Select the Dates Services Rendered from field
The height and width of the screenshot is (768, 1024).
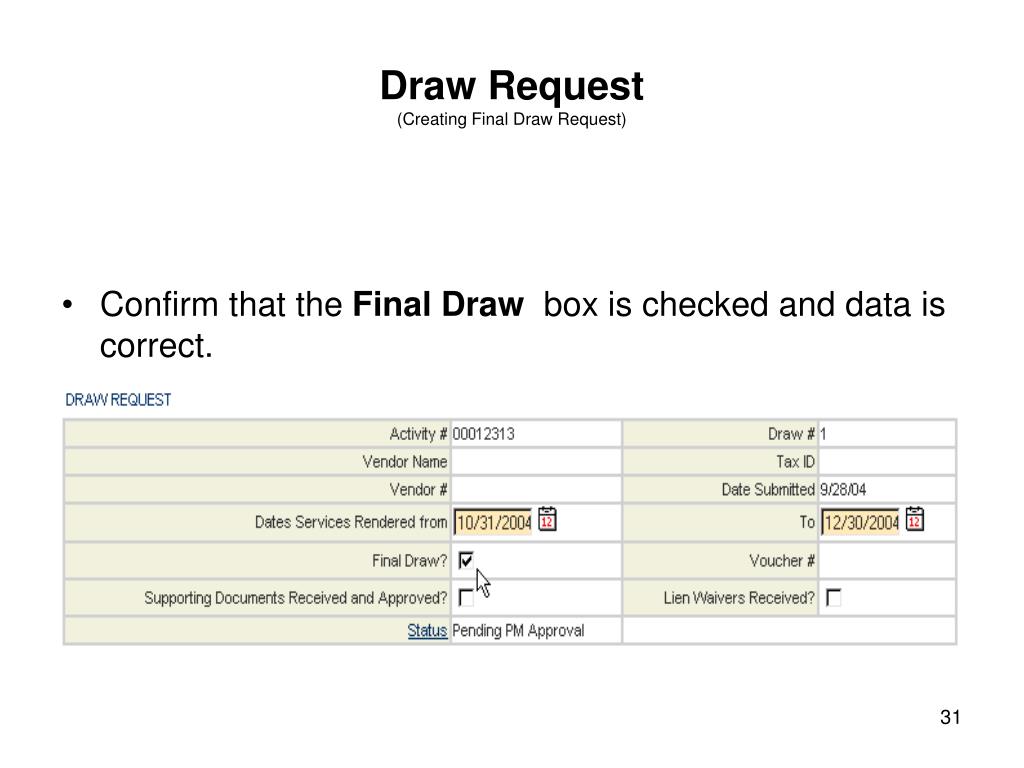[x=493, y=522]
